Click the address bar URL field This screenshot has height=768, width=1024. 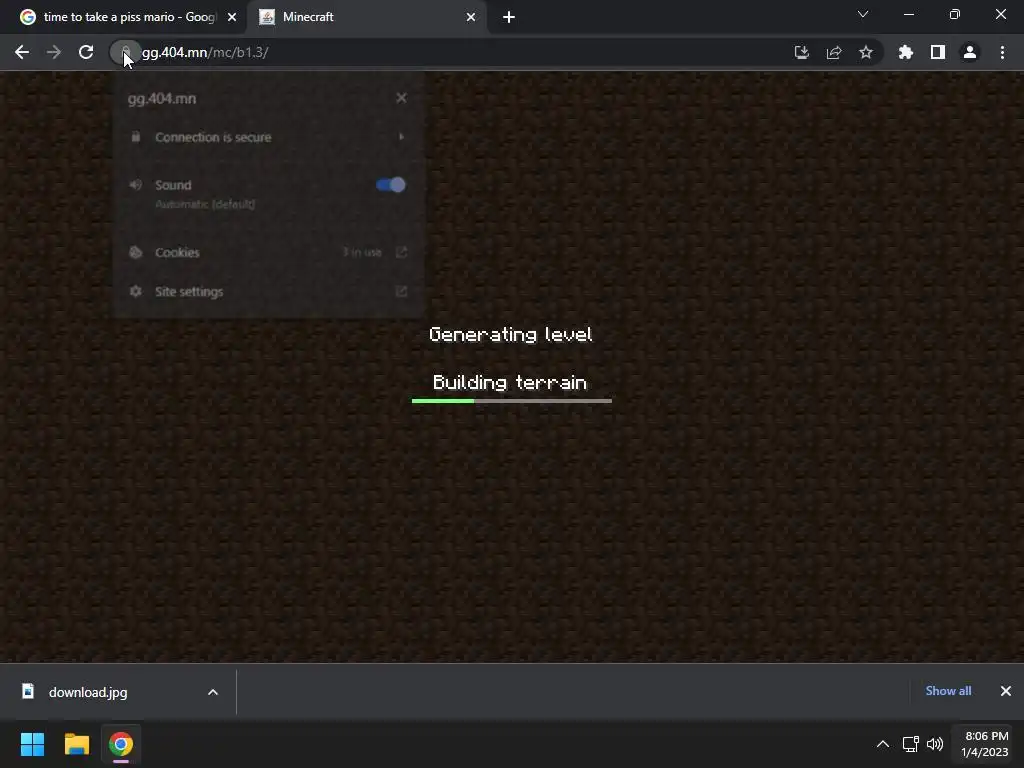tap(457, 52)
